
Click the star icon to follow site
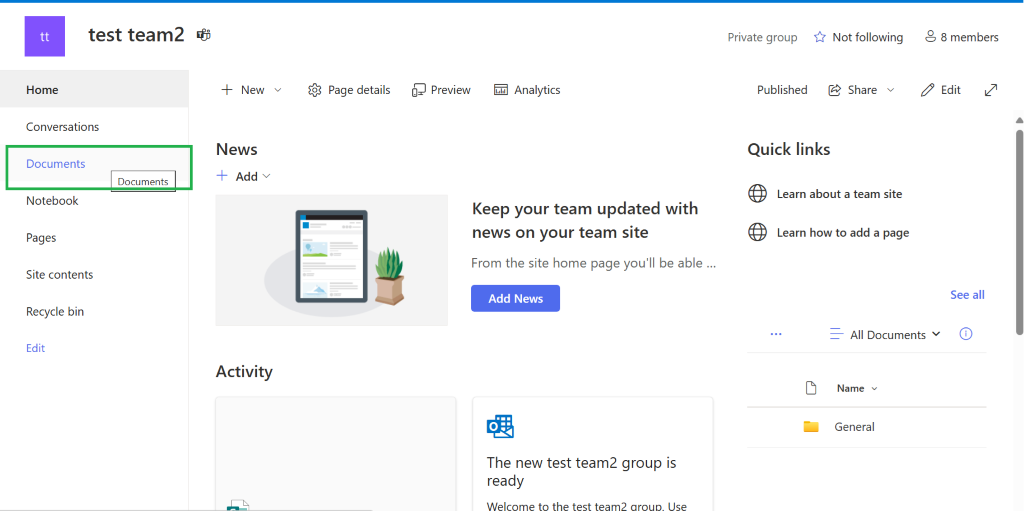click(x=820, y=37)
